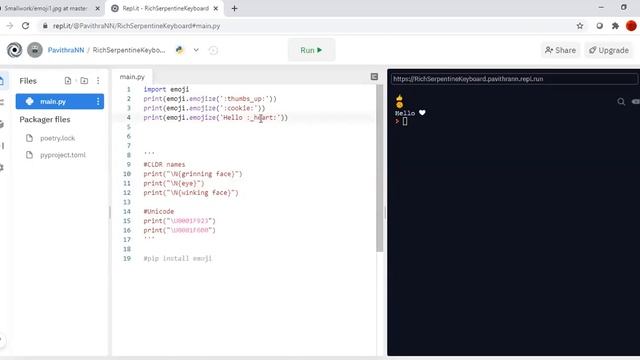Toggle editor layout icon
The width and height of the screenshot is (640, 360).
[x=374, y=77]
